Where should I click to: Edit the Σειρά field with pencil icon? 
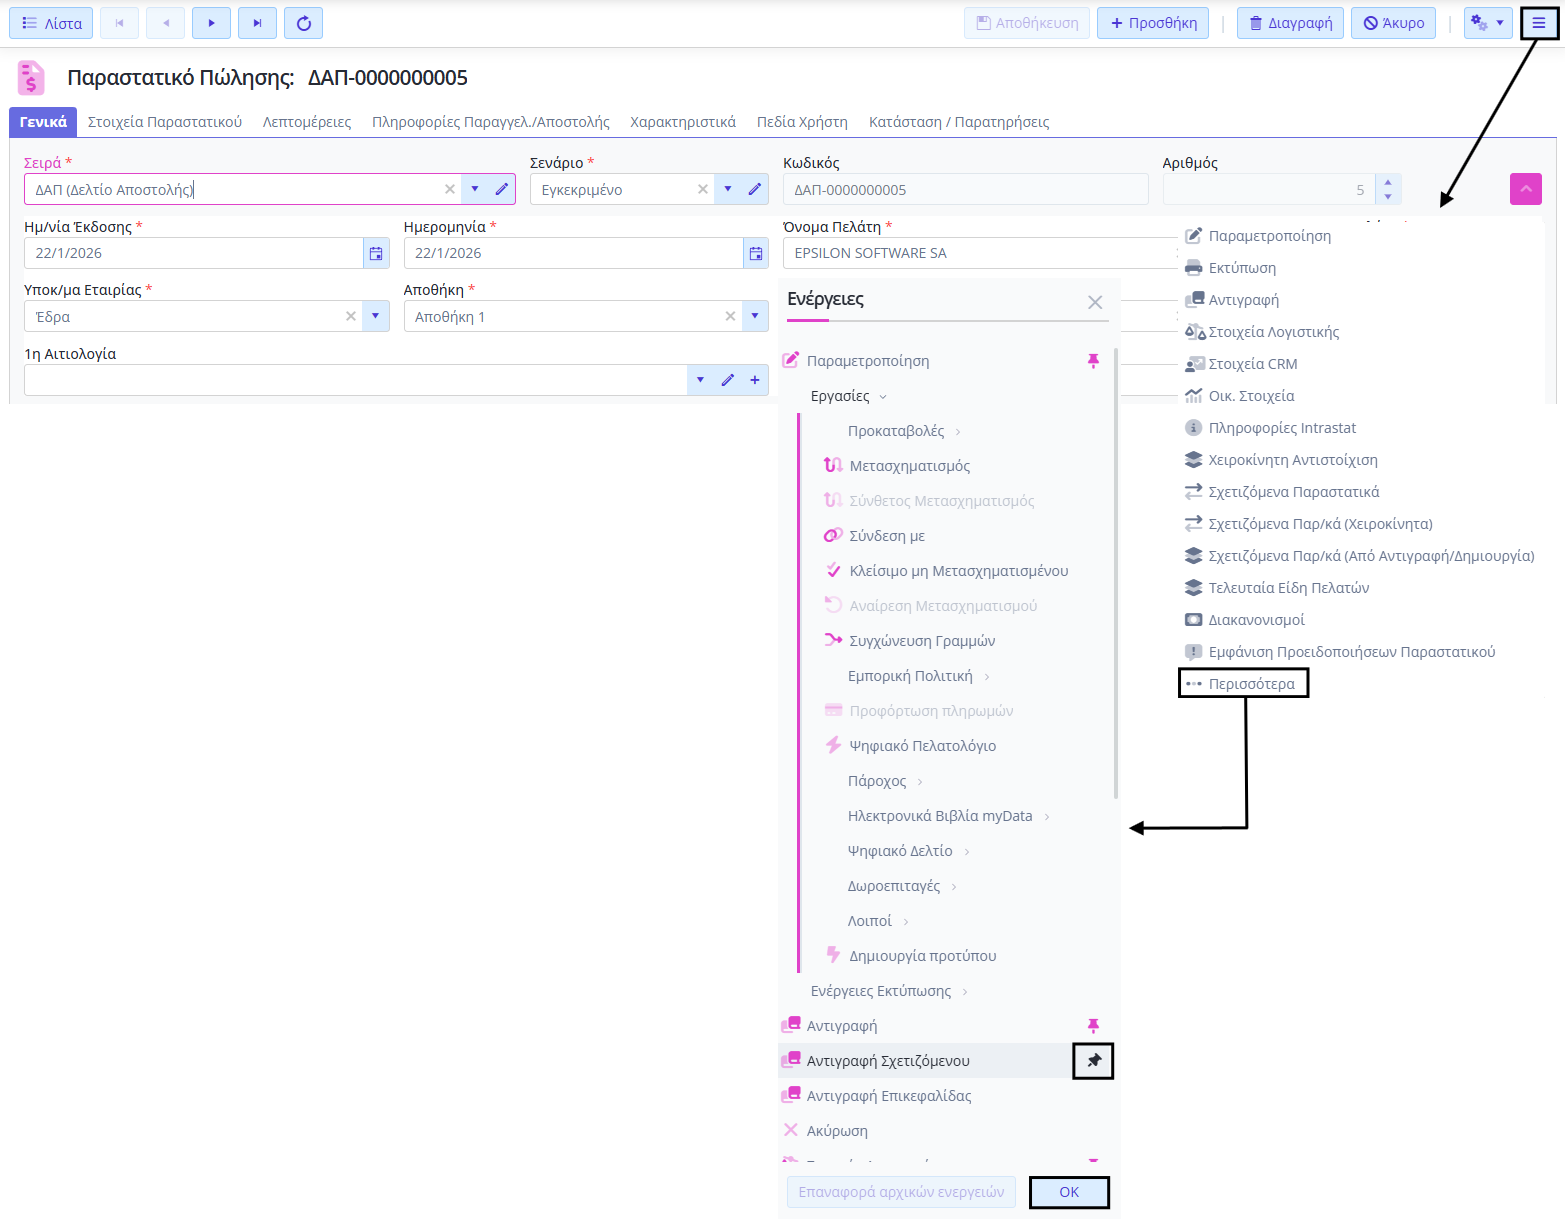point(502,189)
